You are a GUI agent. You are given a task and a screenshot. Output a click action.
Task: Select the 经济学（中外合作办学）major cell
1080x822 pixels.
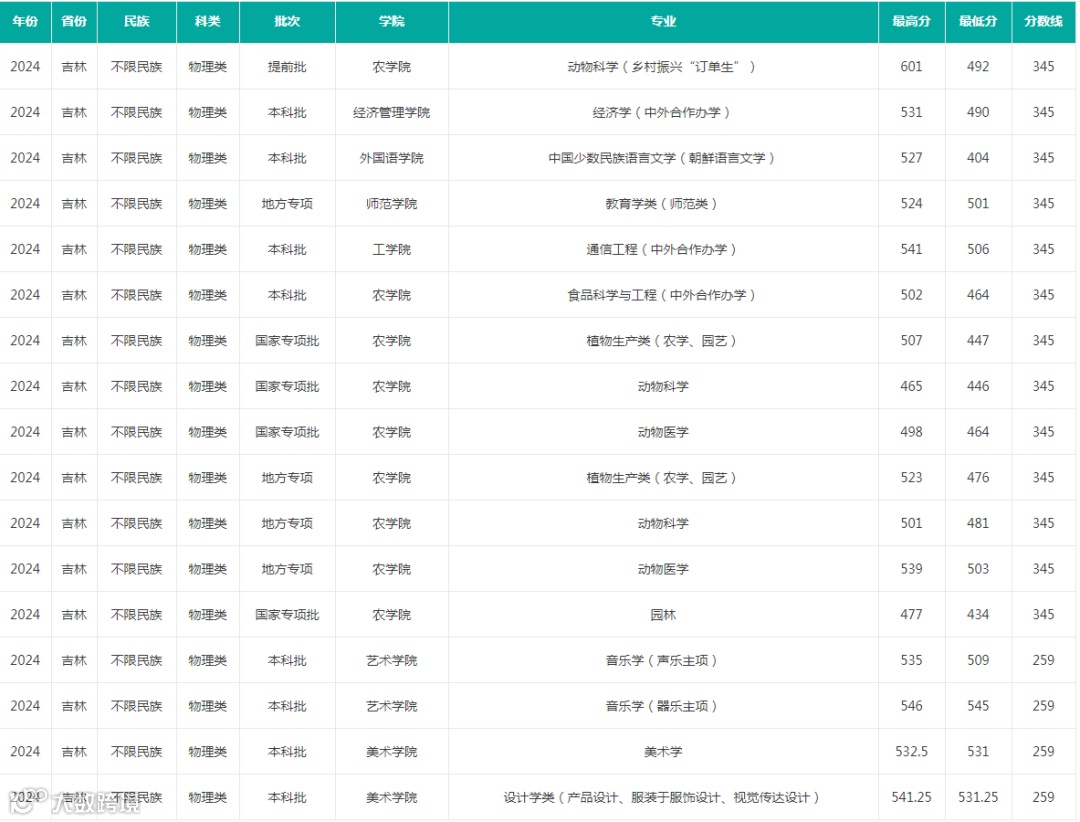point(663,112)
